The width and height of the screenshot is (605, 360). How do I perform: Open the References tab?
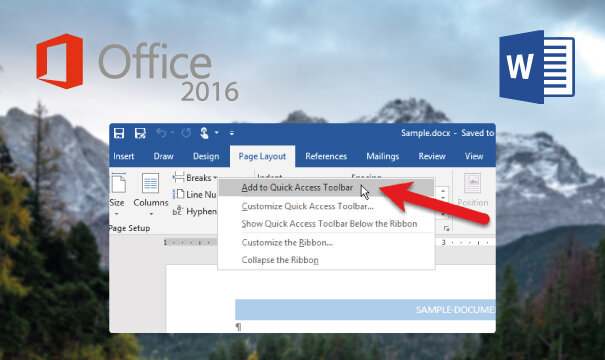tap(326, 156)
